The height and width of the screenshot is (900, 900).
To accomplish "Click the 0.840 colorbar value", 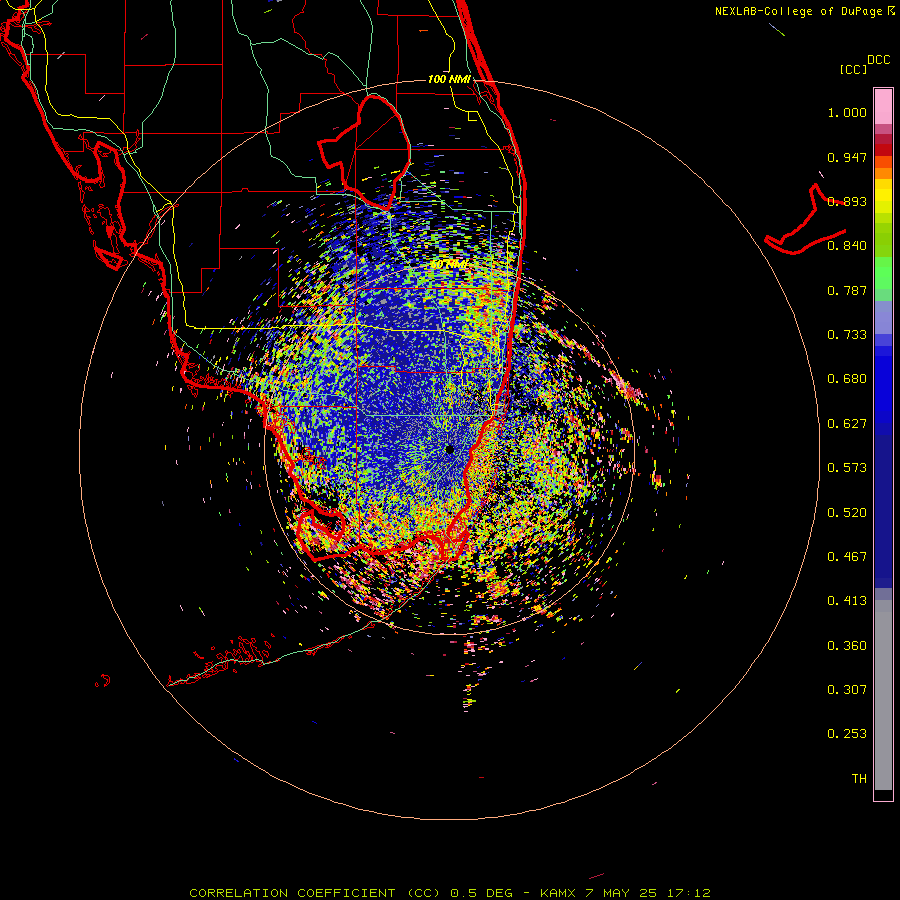I will point(847,246).
